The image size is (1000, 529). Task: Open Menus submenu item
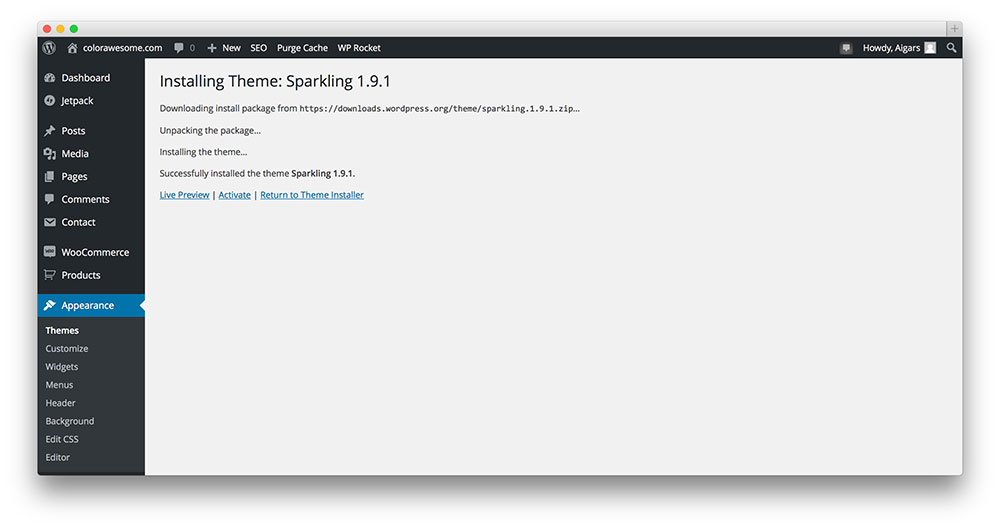pyautogui.click(x=59, y=385)
